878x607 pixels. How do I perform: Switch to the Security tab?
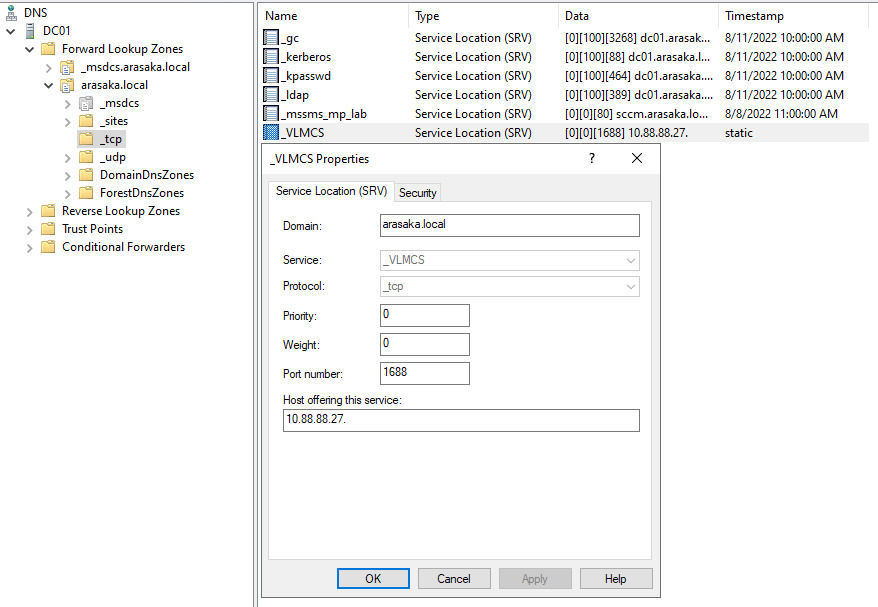418,192
